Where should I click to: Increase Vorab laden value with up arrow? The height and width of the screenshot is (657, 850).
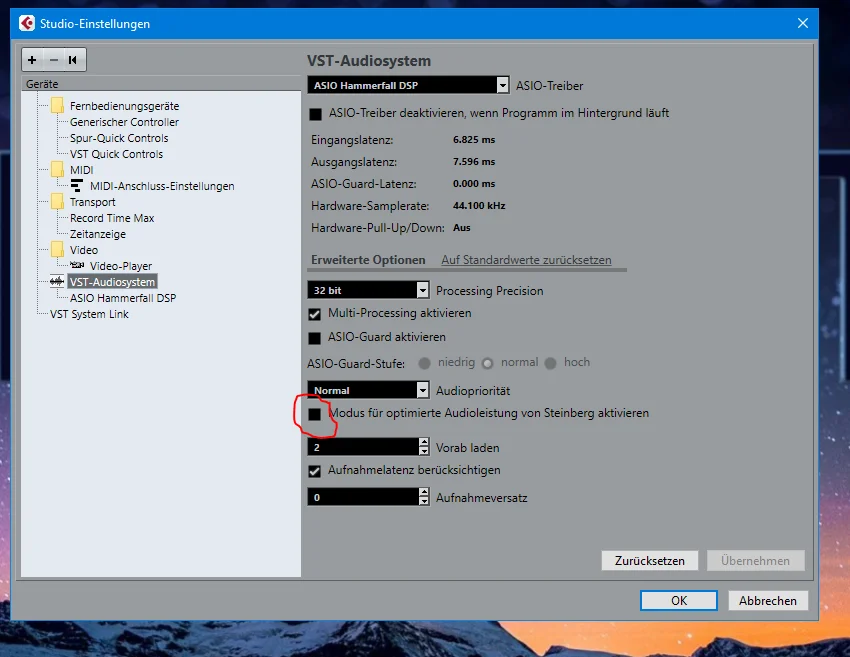pyautogui.click(x=424, y=442)
